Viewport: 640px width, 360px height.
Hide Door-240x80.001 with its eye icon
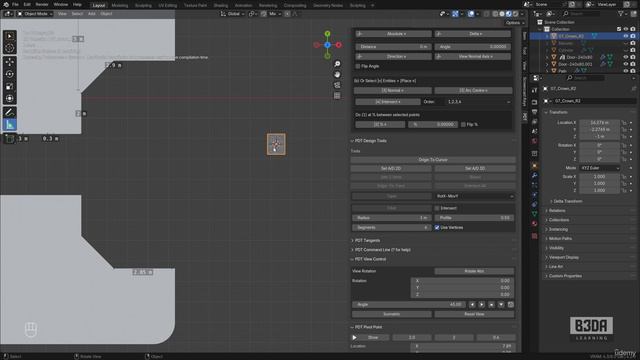(626, 64)
